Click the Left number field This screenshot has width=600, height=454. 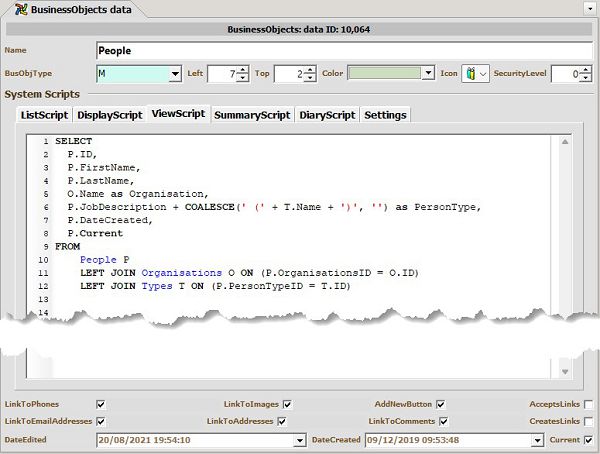[x=222, y=73]
